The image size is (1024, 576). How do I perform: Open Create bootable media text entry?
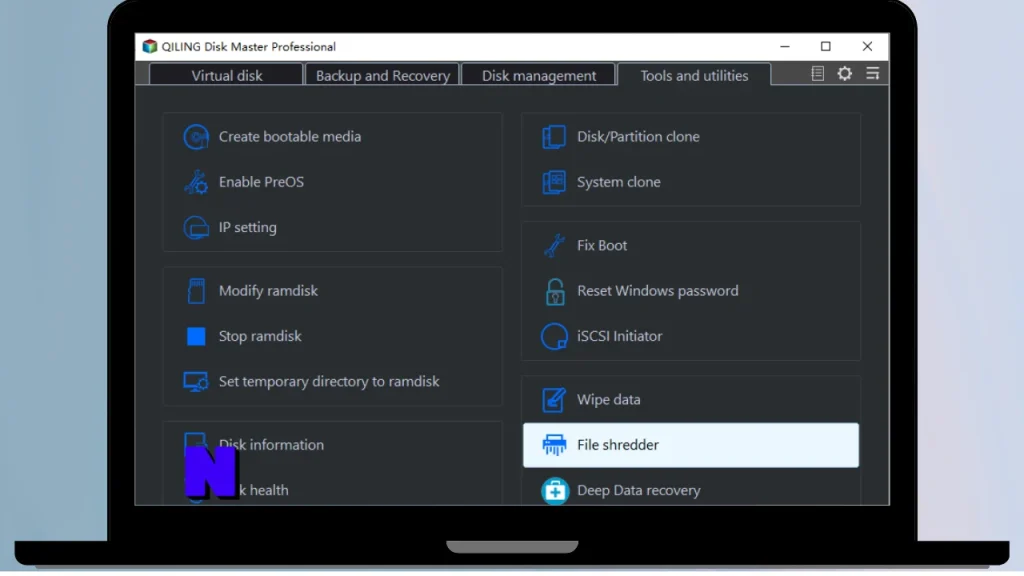pyautogui.click(x=290, y=136)
